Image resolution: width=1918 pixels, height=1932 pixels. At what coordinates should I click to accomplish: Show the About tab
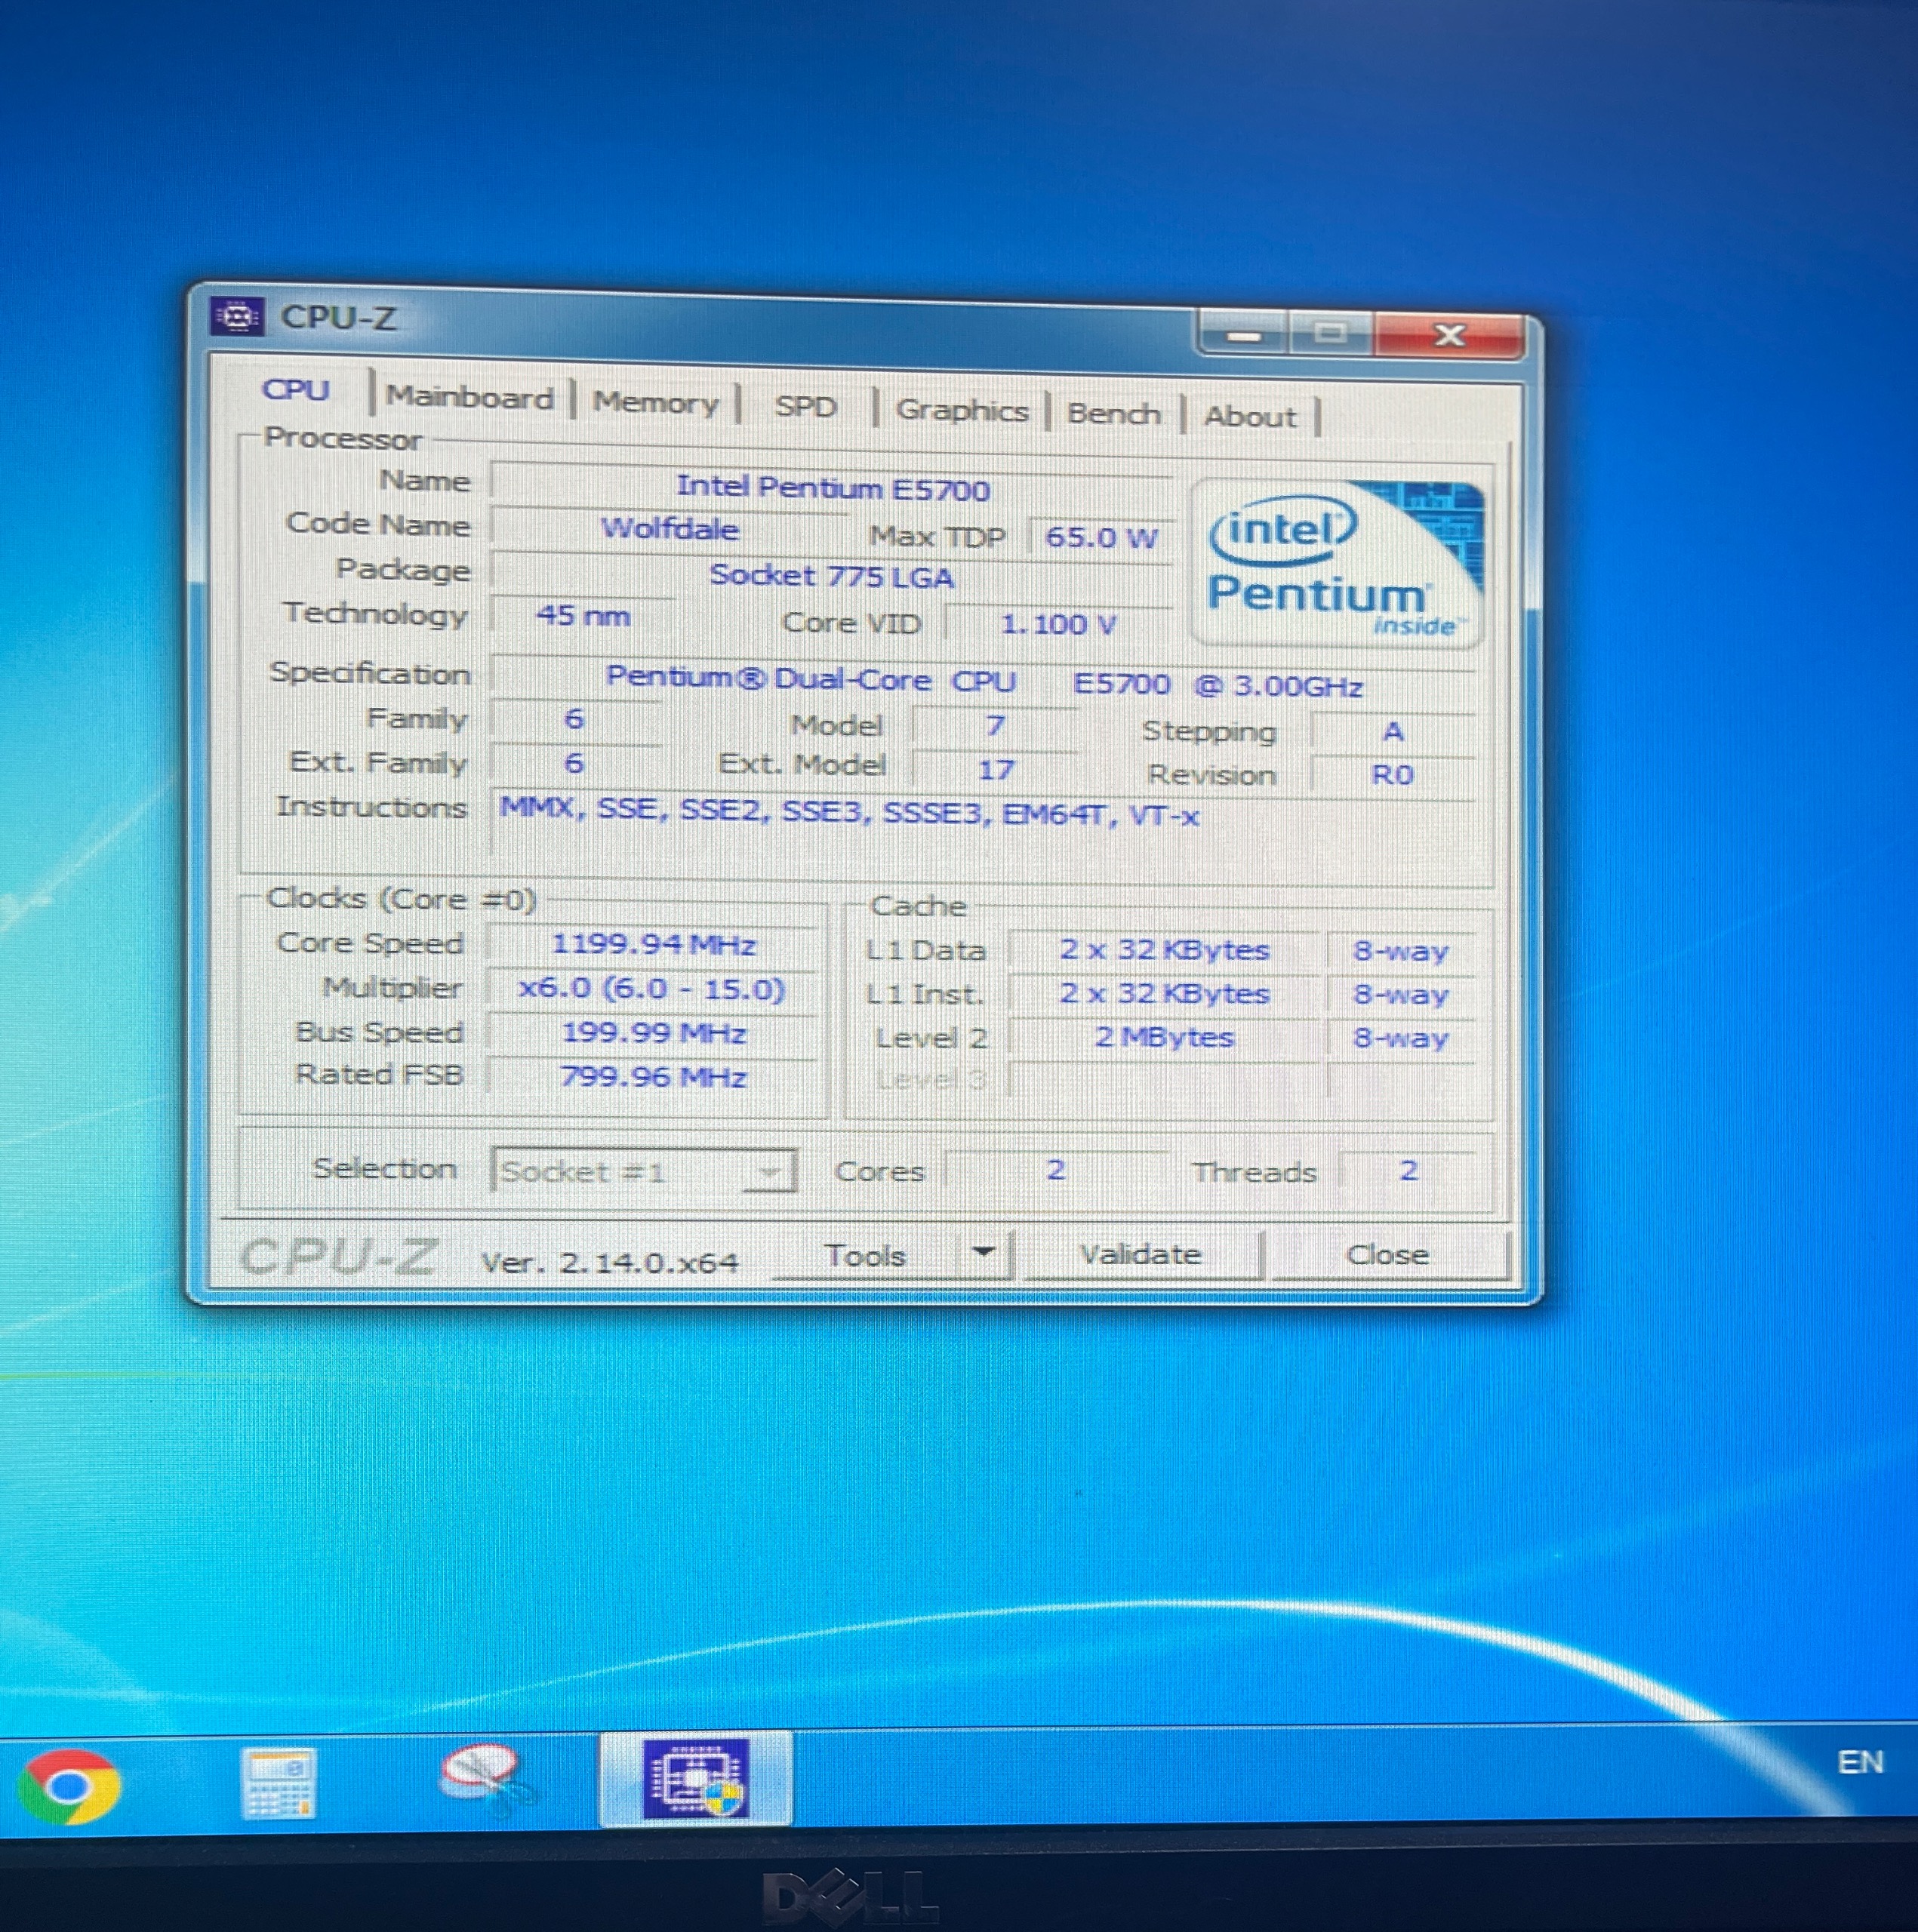pyautogui.click(x=1249, y=417)
